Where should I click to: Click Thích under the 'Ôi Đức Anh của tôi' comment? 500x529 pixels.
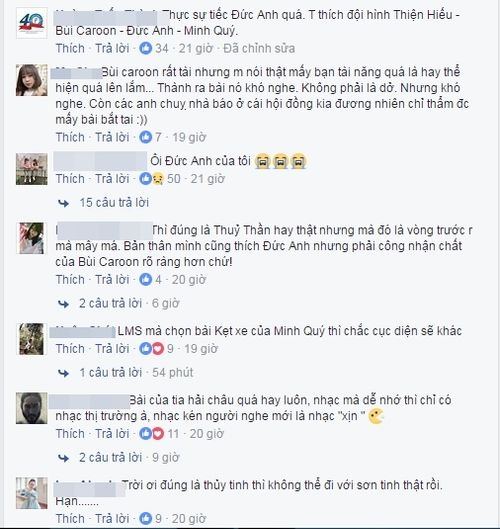click(70, 178)
